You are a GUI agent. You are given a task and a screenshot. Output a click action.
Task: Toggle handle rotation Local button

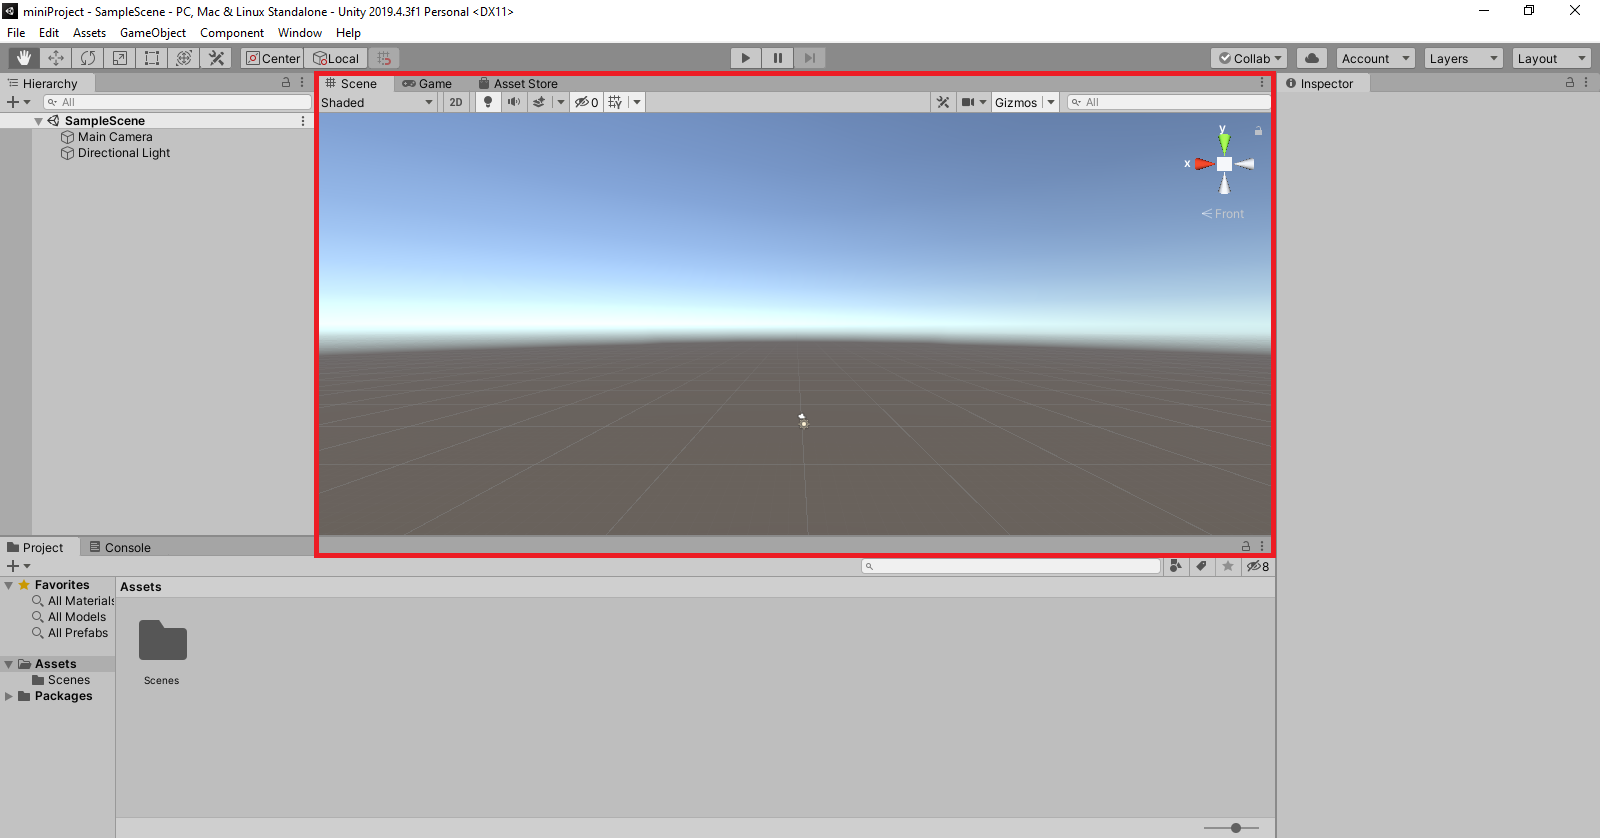[336, 58]
